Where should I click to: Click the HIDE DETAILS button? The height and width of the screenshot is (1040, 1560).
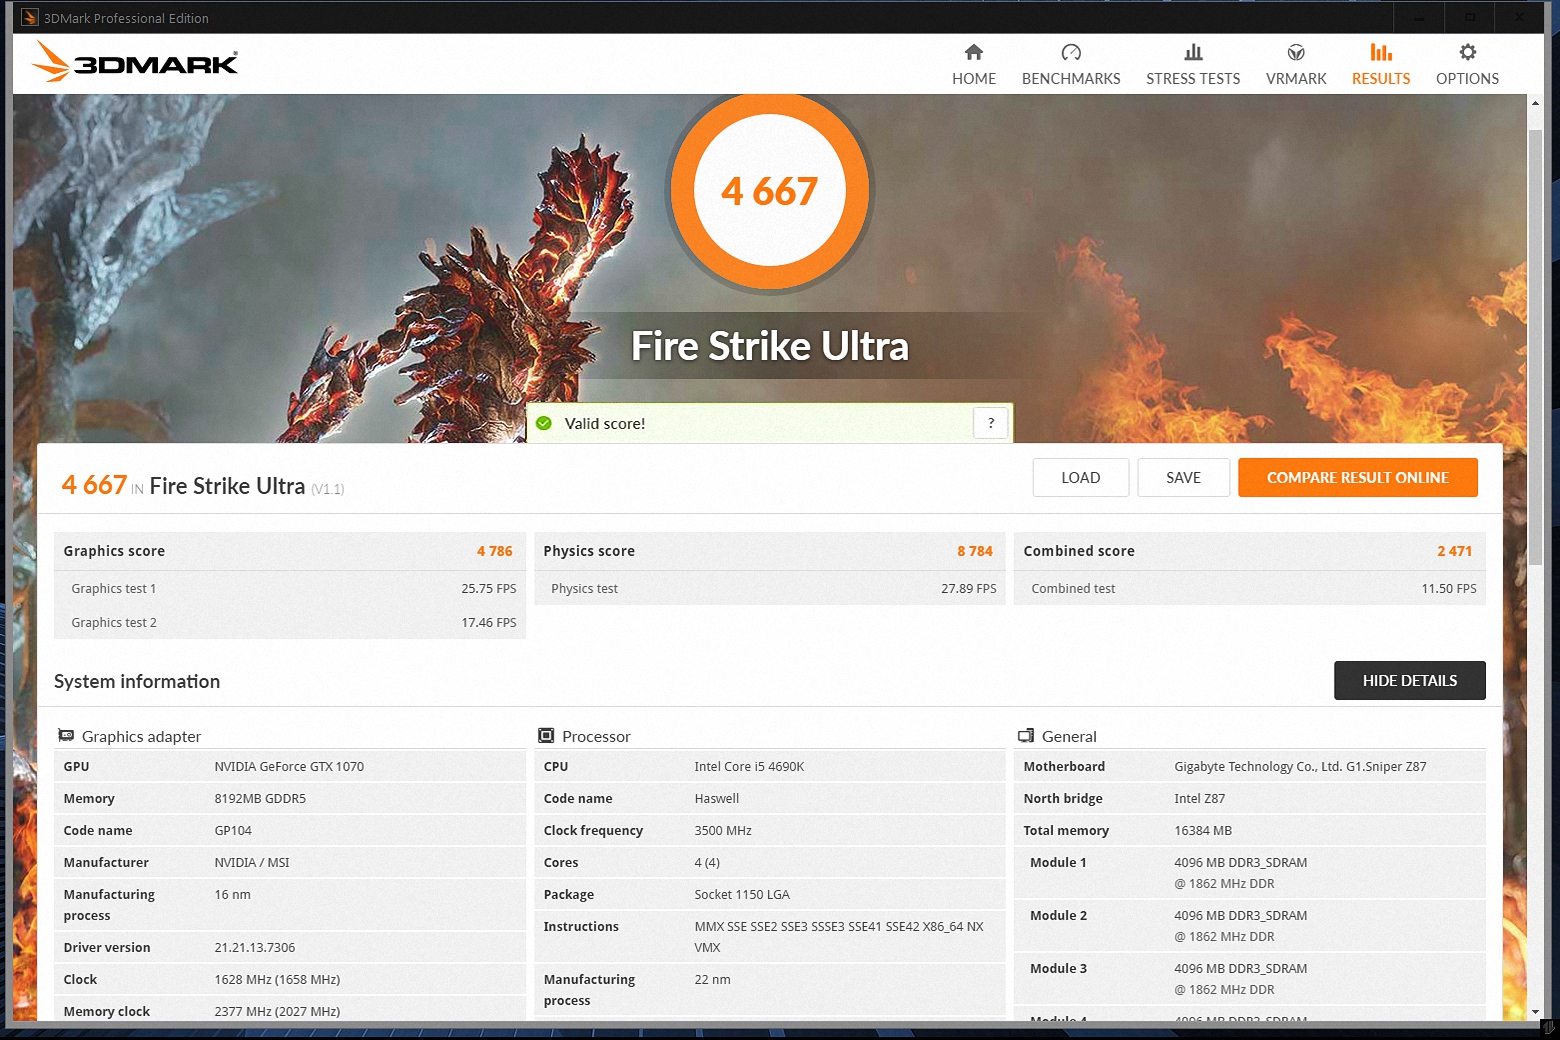[1410, 680]
